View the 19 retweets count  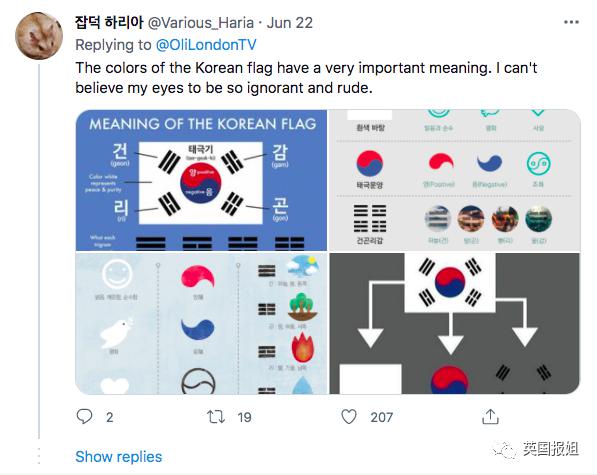coord(244,417)
